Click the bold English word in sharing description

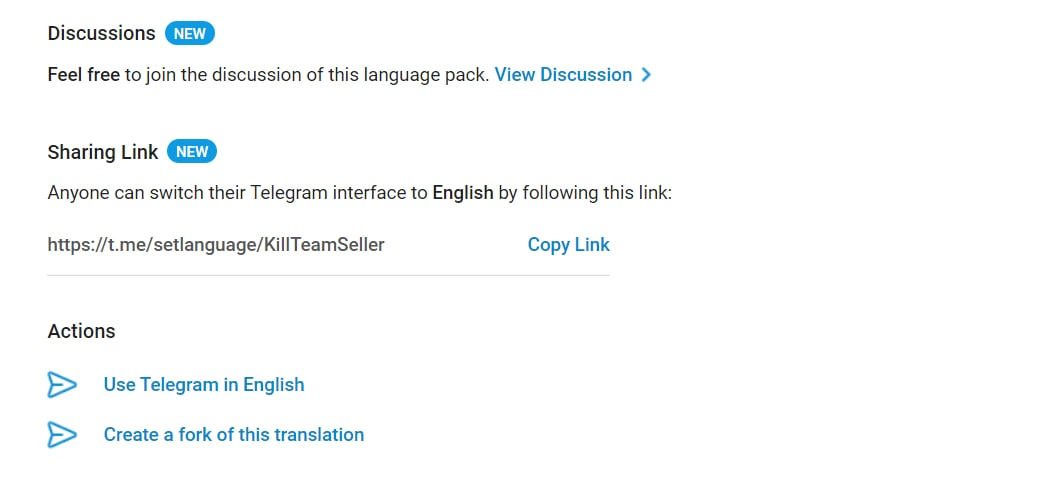click(462, 193)
